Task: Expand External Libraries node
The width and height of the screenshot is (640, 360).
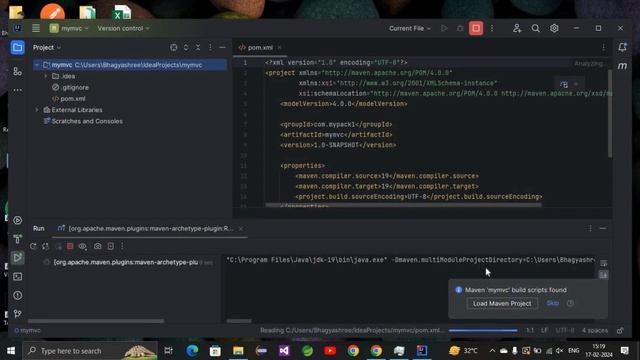Action: (37, 110)
